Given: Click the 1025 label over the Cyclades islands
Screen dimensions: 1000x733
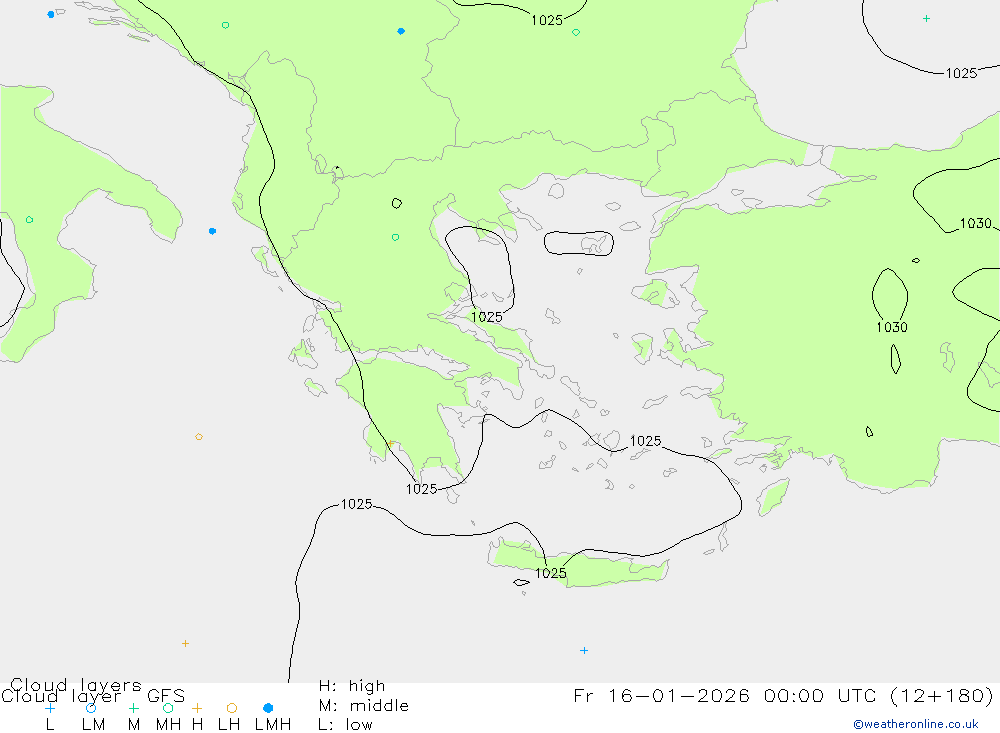Looking at the screenshot, I should click(645, 441).
